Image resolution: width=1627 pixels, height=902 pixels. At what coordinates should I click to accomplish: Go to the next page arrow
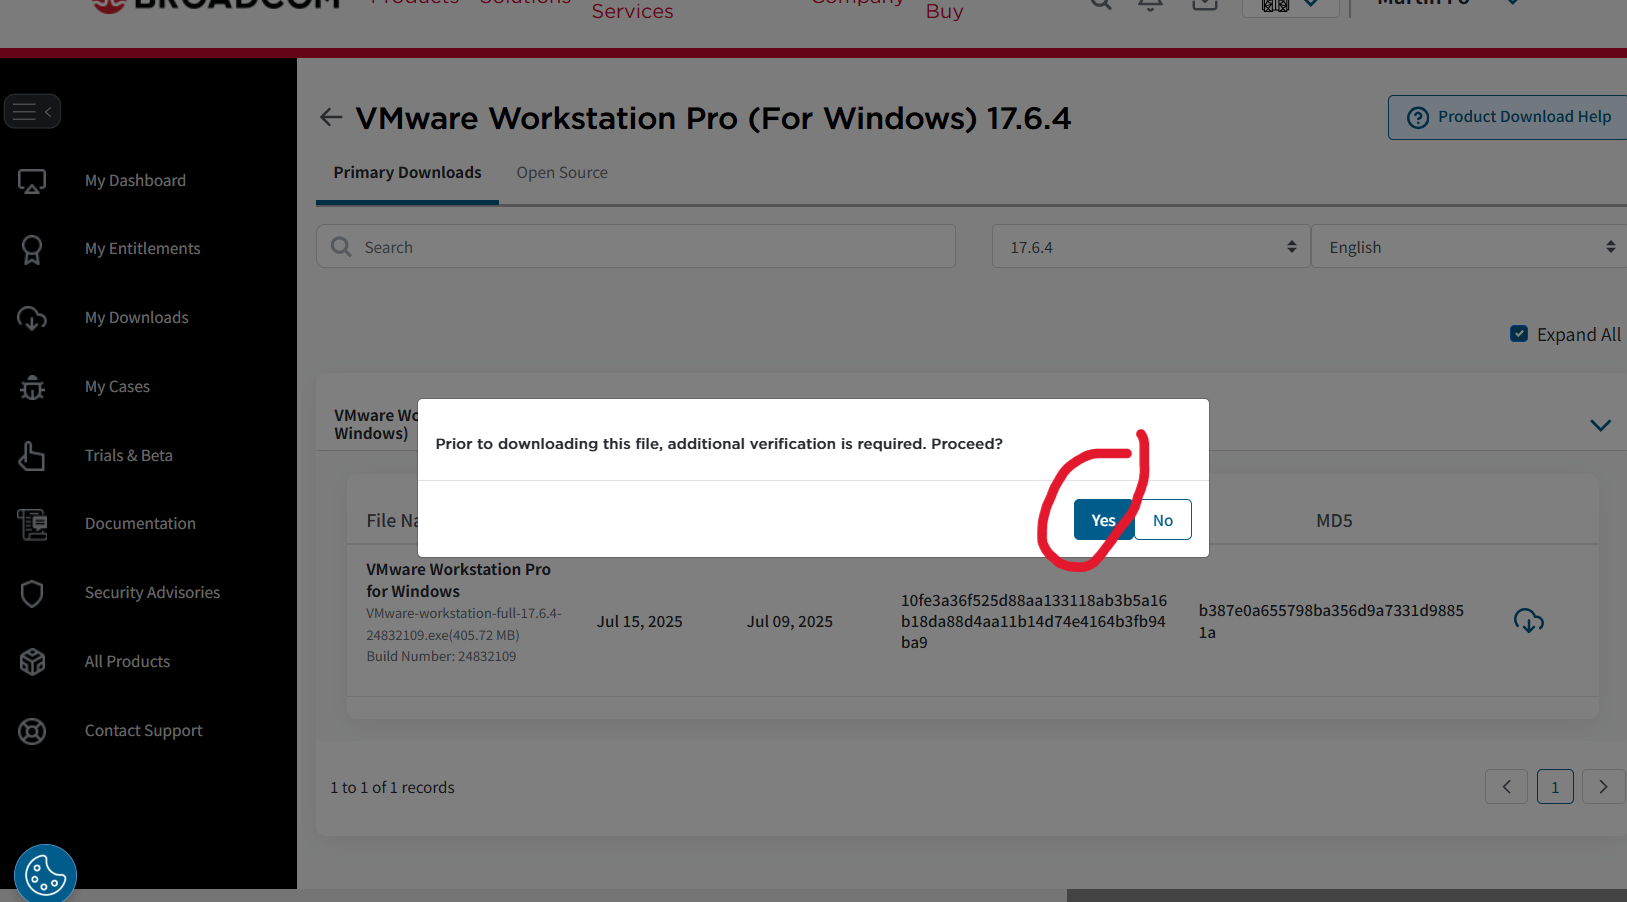(1603, 787)
